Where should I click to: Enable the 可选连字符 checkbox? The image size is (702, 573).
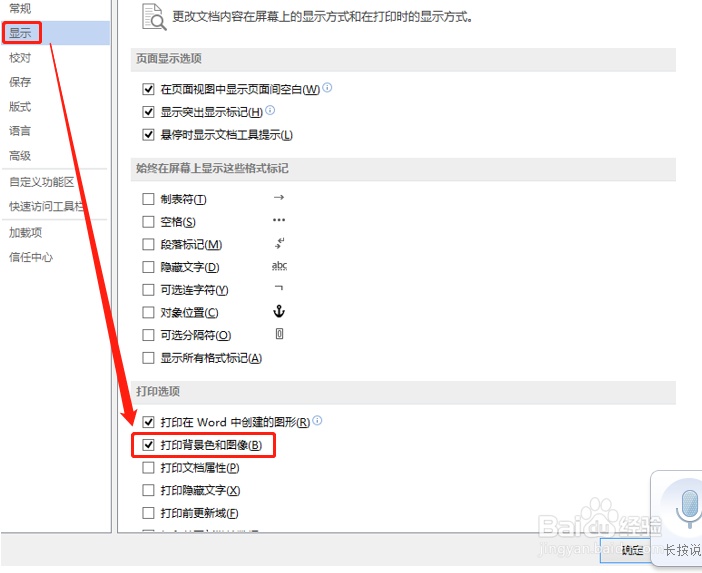tap(148, 290)
